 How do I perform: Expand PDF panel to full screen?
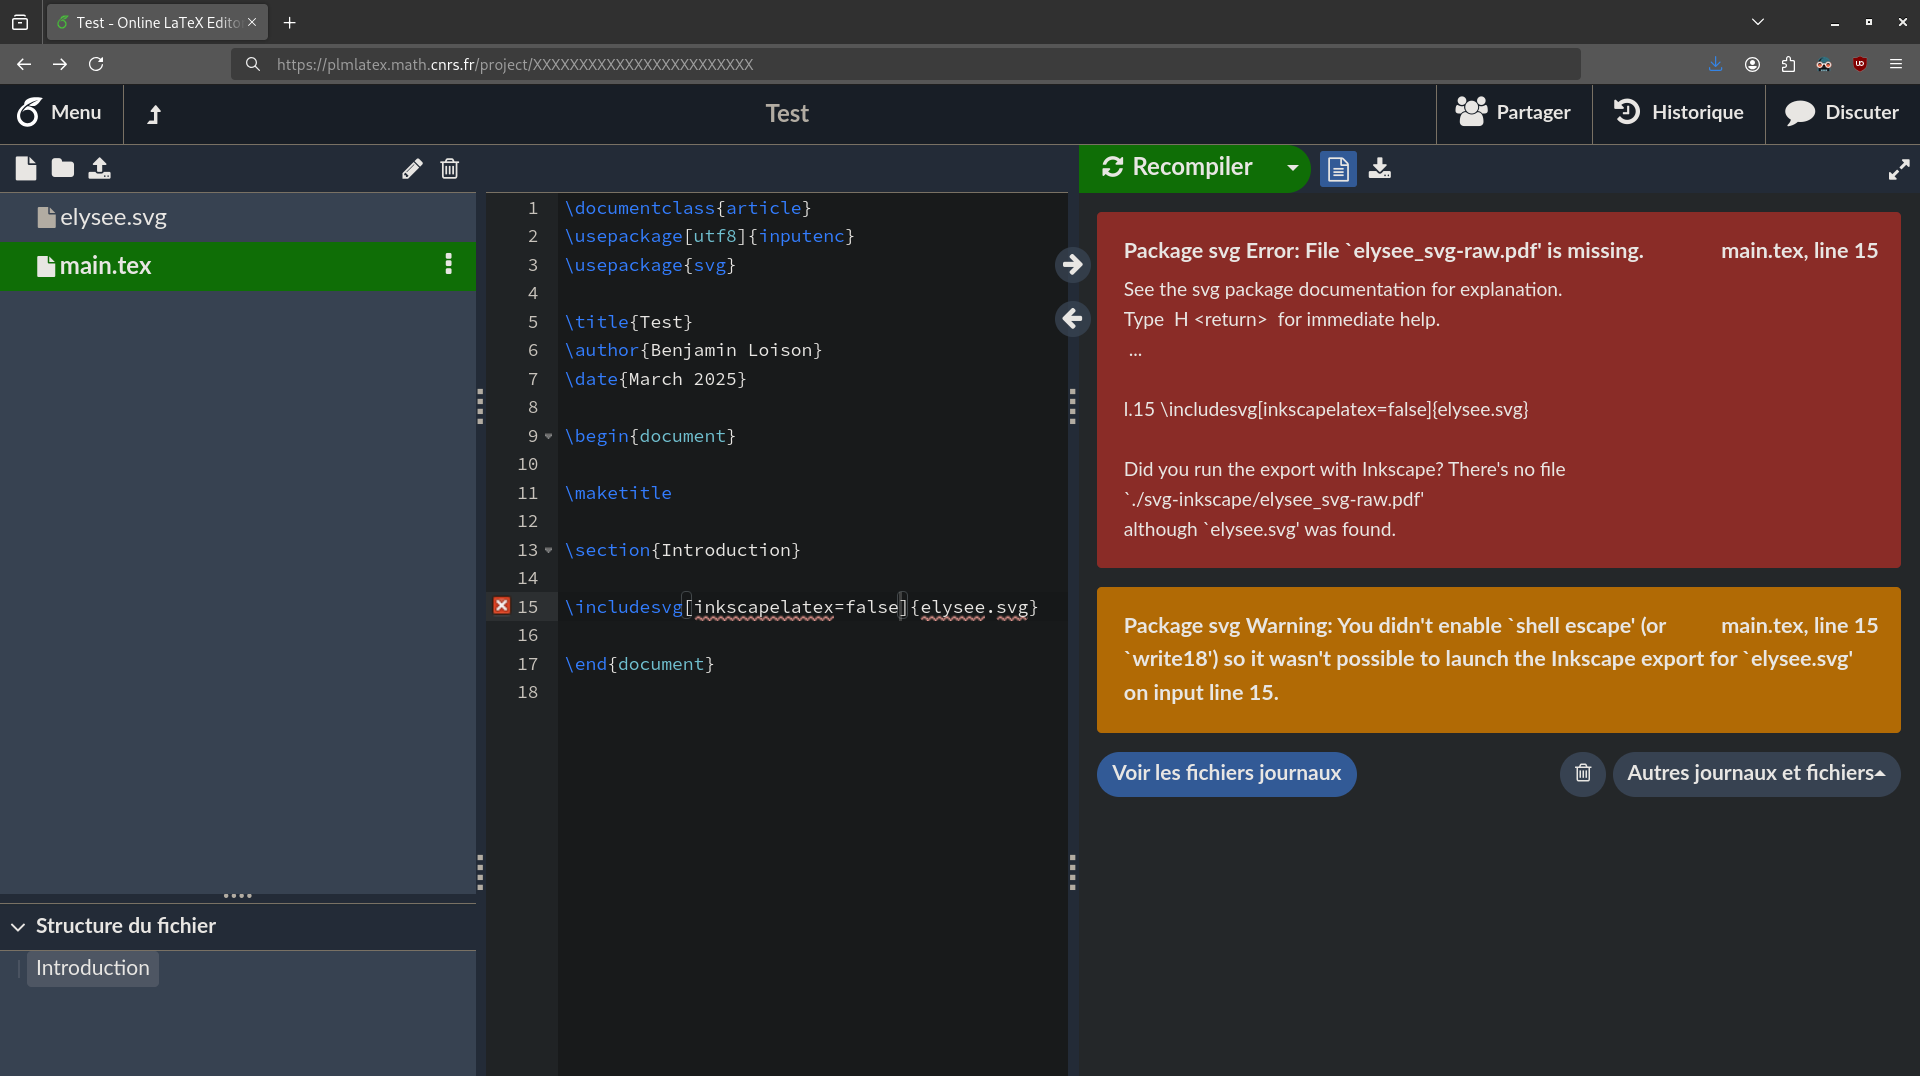click(x=1898, y=170)
